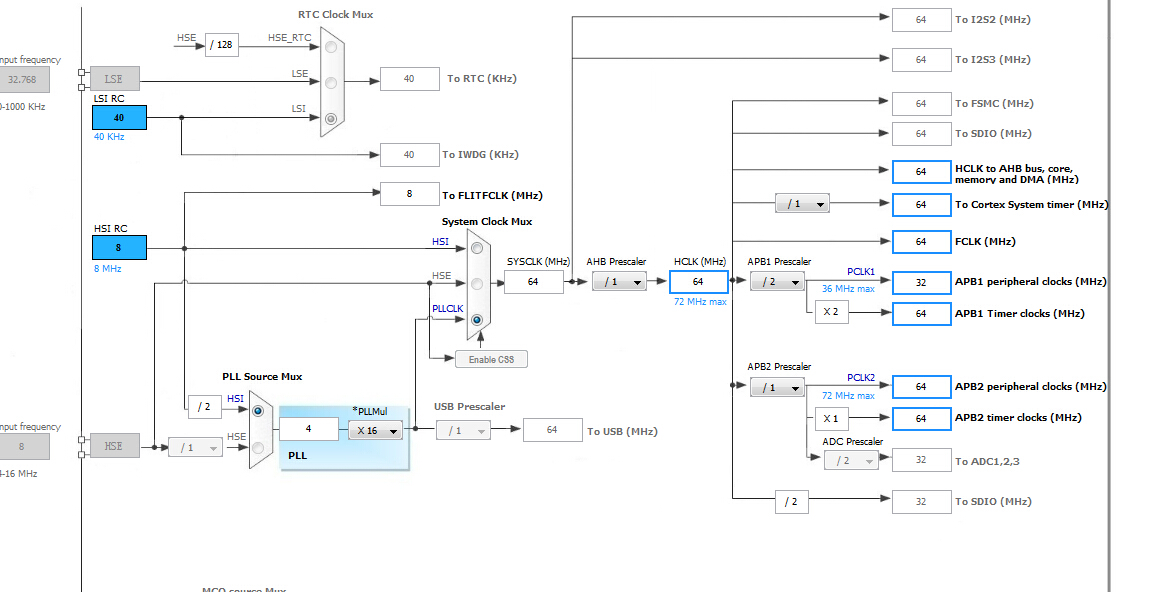This screenshot has height=592, width=1173.
Task: Select HSI on System Clock Mux
Action: (477, 248)
